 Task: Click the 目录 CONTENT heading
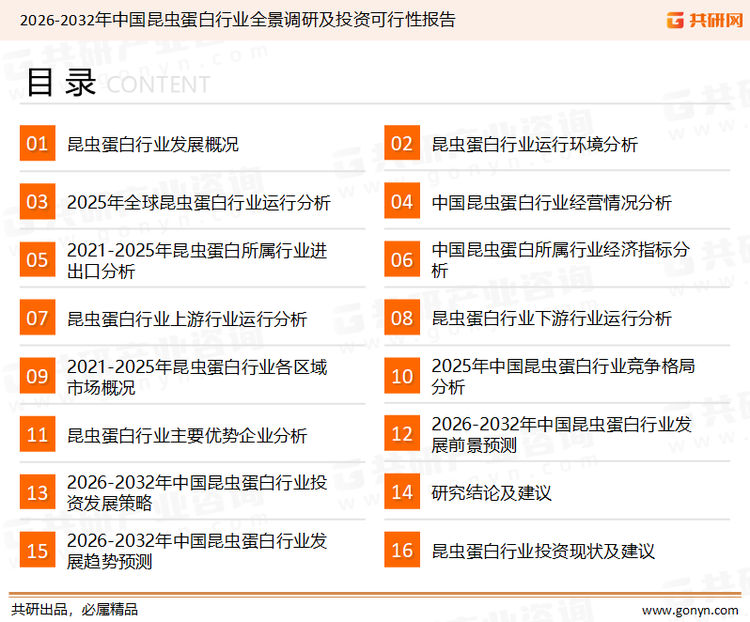[117, 84]
